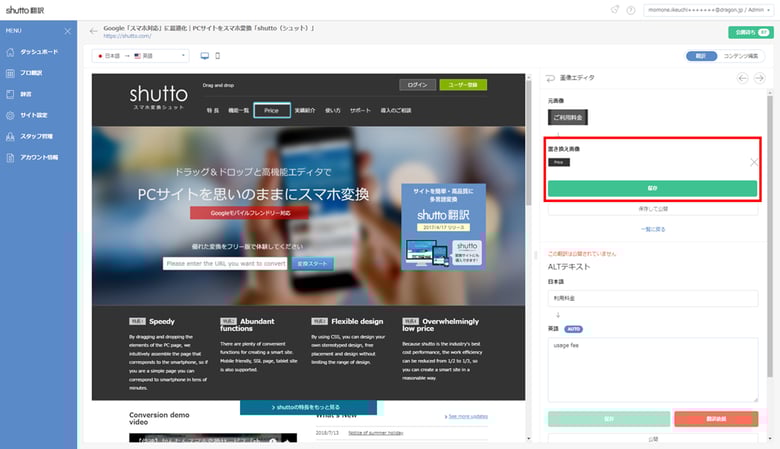Open the help question mark icon
The height and width of the screenshot is (449, 780).
(x=631, y=10)
